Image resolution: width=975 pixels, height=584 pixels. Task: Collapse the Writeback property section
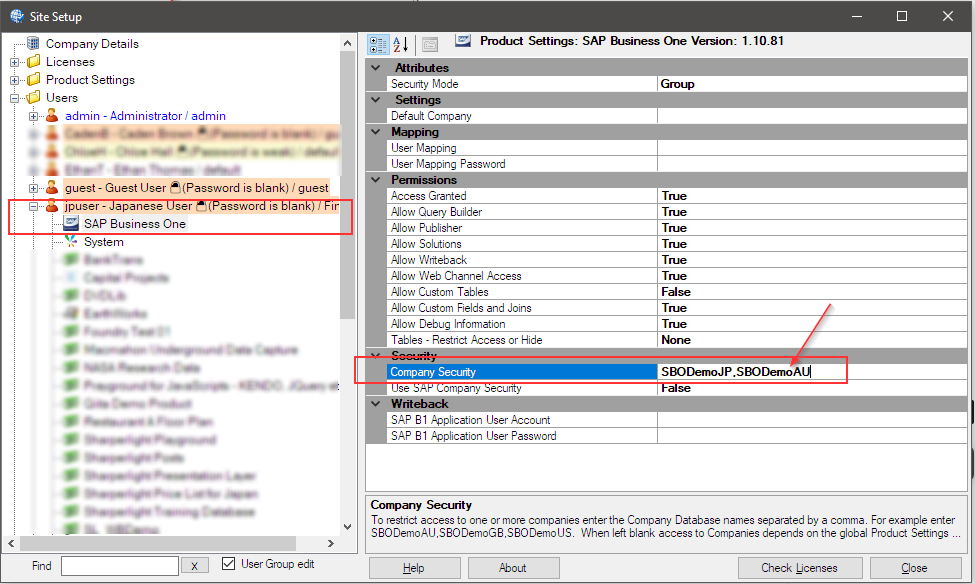coord(376,404)
